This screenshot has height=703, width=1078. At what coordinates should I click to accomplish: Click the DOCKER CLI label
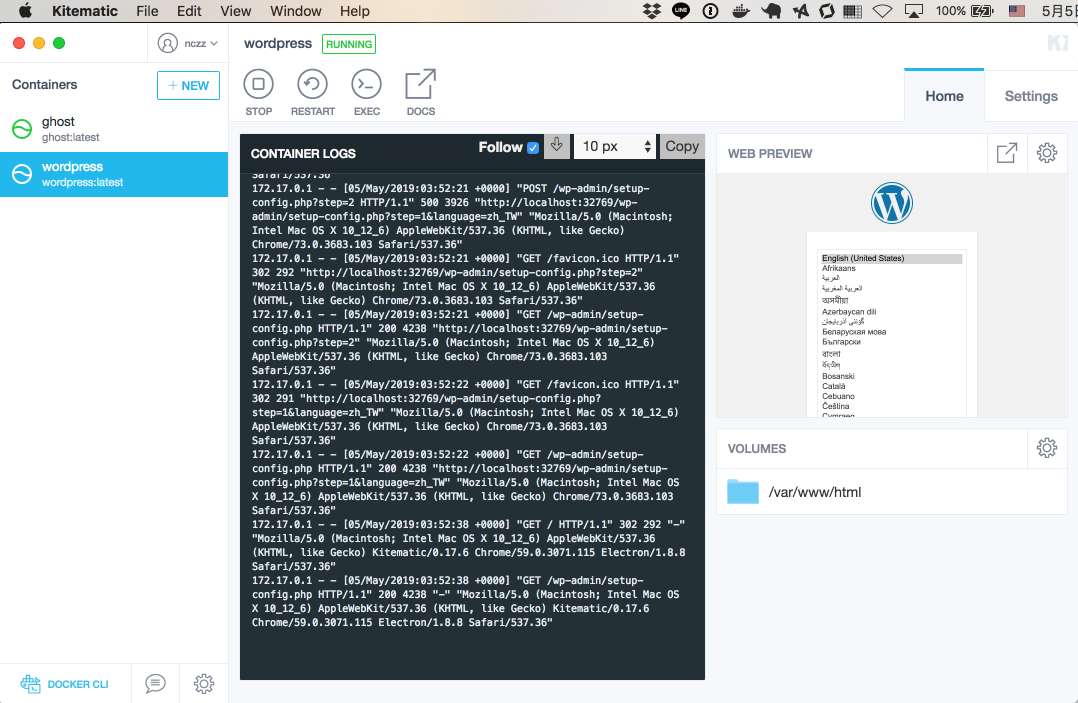point(78,684)
